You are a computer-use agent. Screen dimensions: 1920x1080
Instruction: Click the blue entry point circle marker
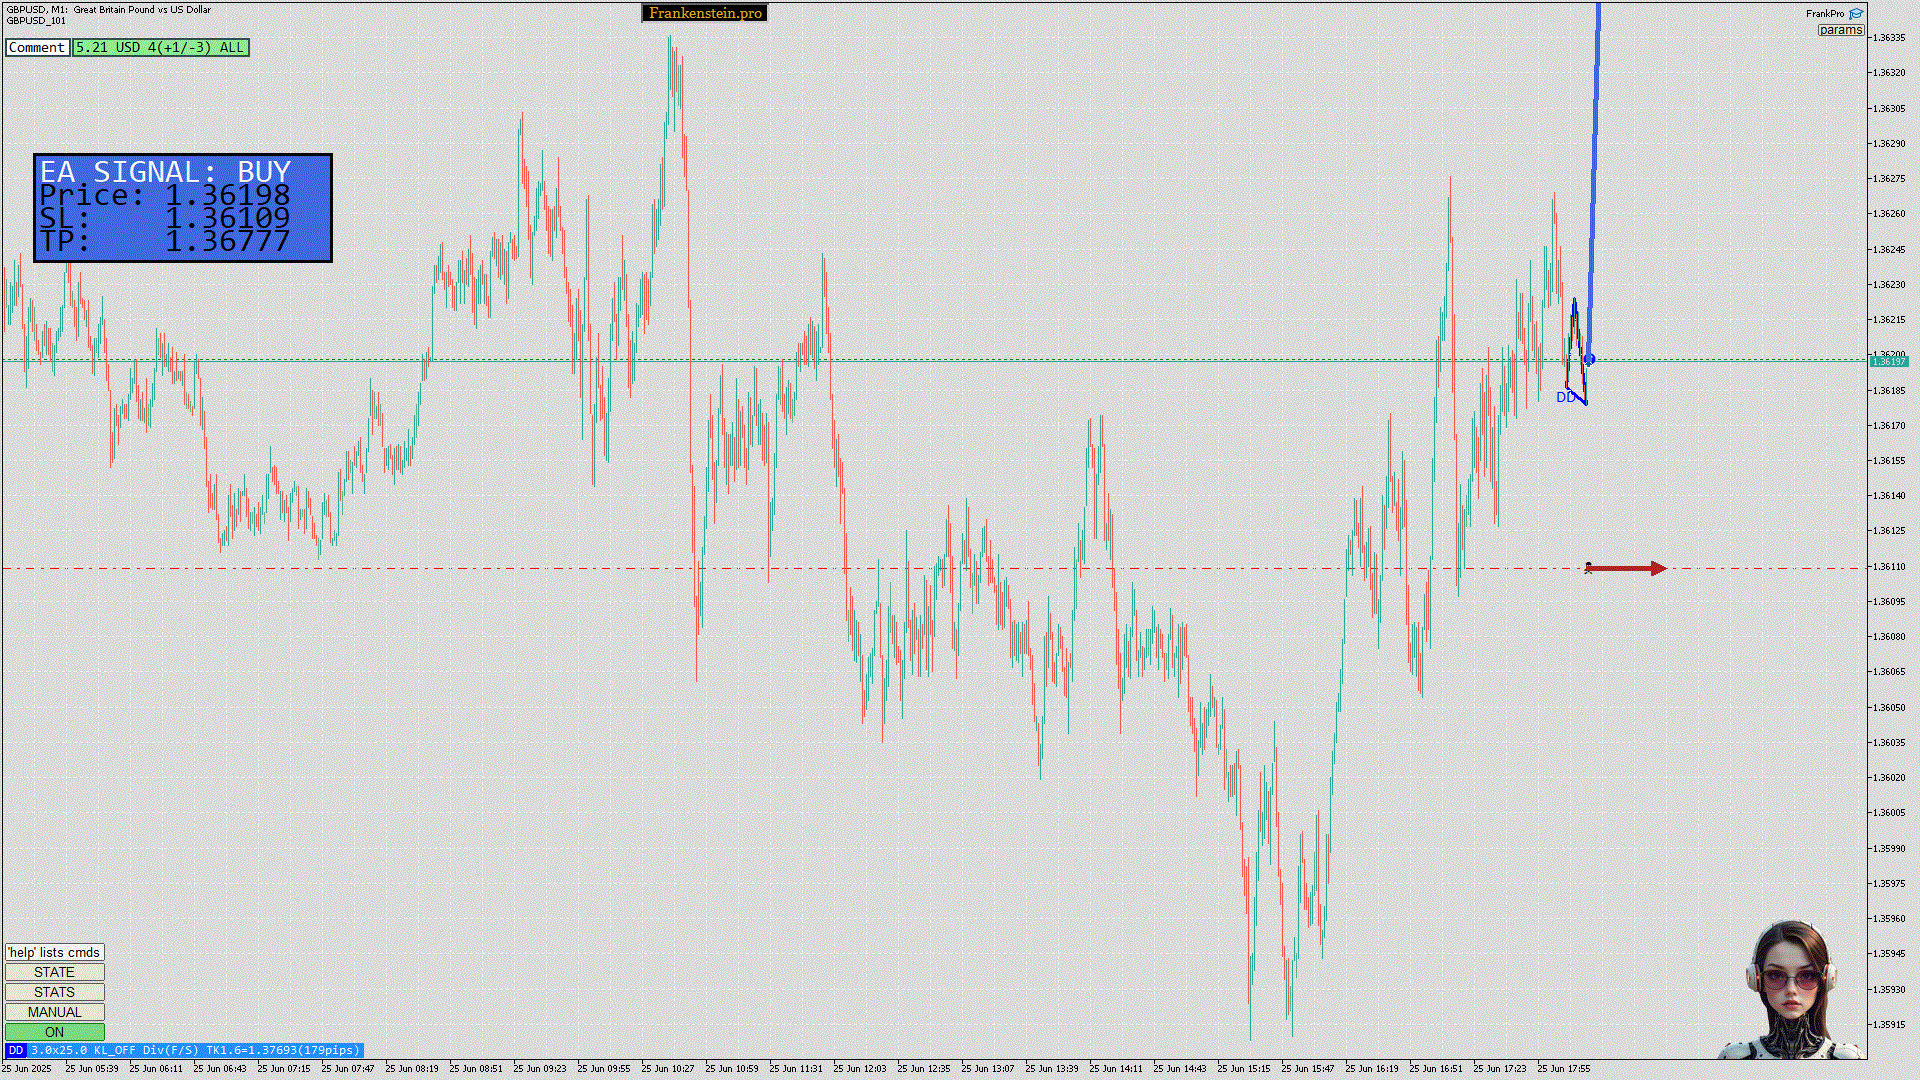click(1589, 359)
